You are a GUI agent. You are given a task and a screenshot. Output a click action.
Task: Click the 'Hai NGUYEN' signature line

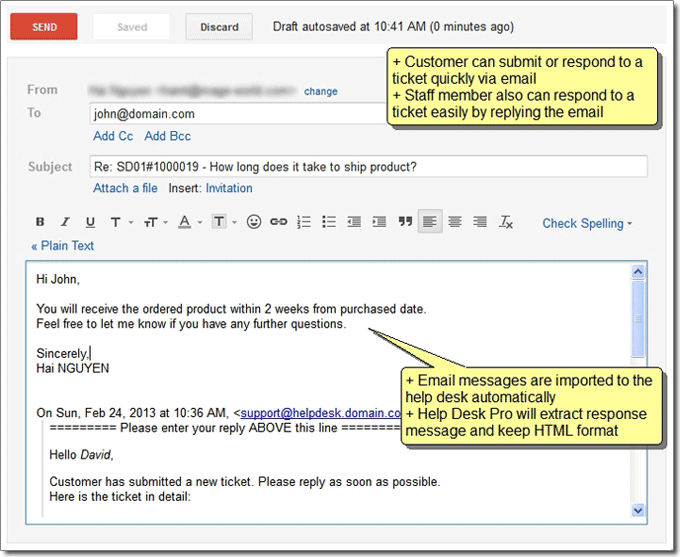[72, 368]
